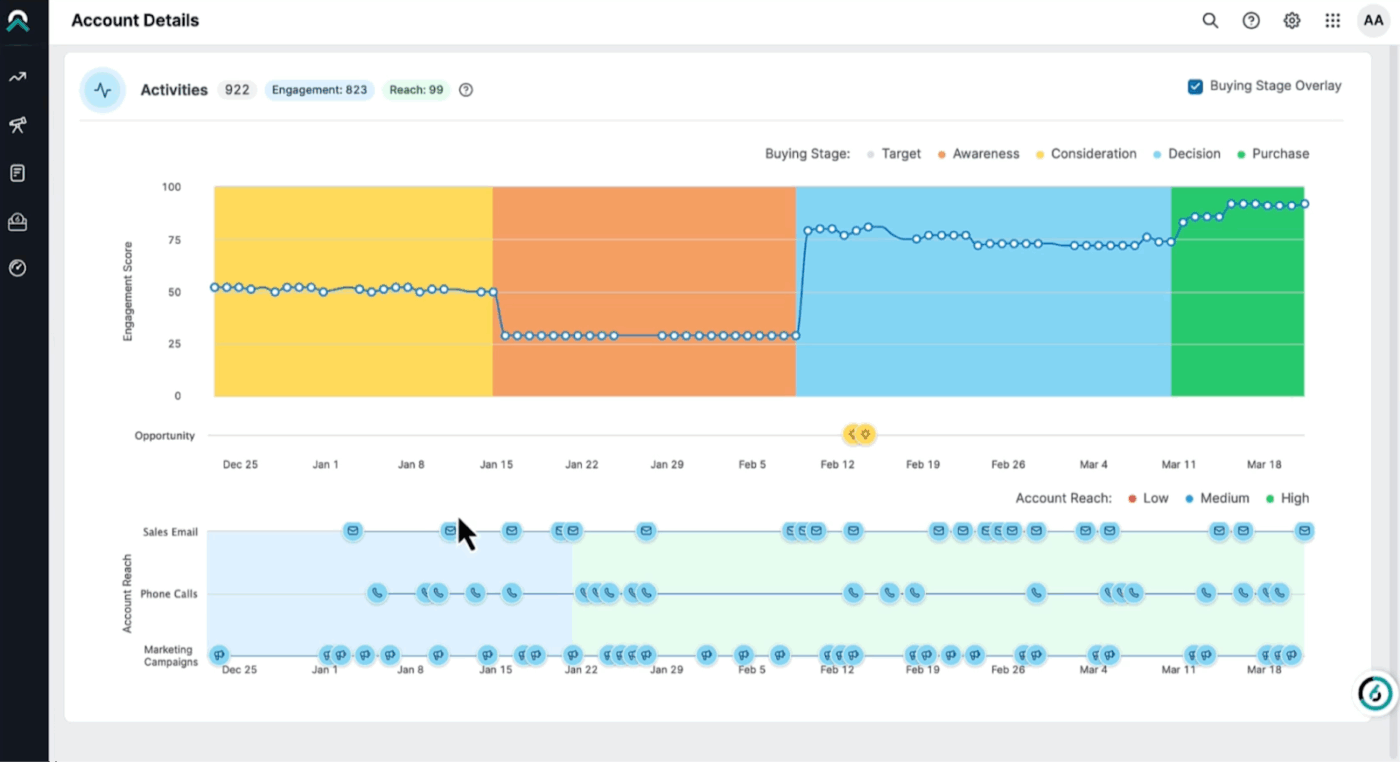Select the campaigns inbox icon in sidebar
The image size is (1400, 762).
click(x=18, y=220)
